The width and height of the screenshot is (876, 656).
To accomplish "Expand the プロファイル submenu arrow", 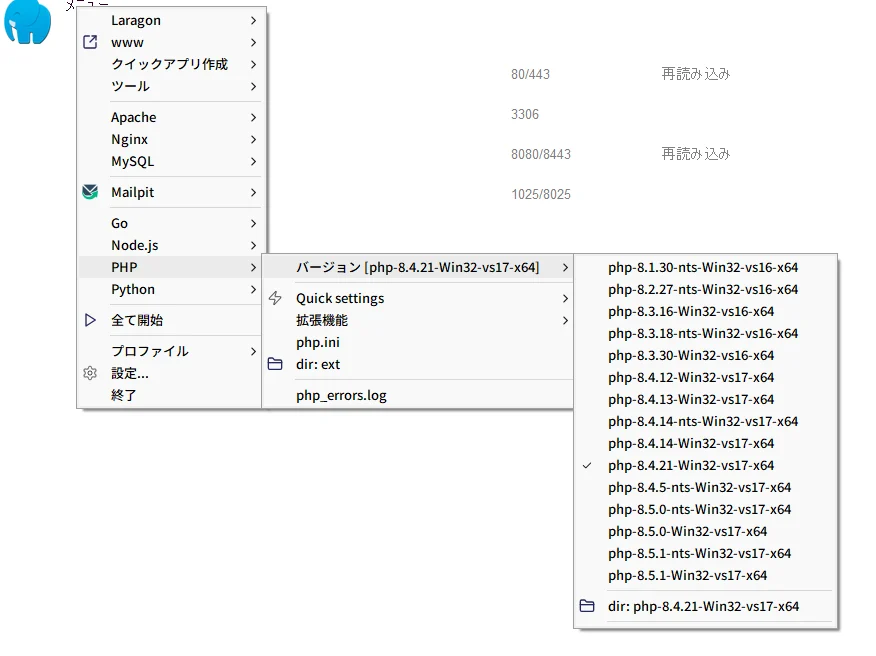I will [x=254, y=351].
